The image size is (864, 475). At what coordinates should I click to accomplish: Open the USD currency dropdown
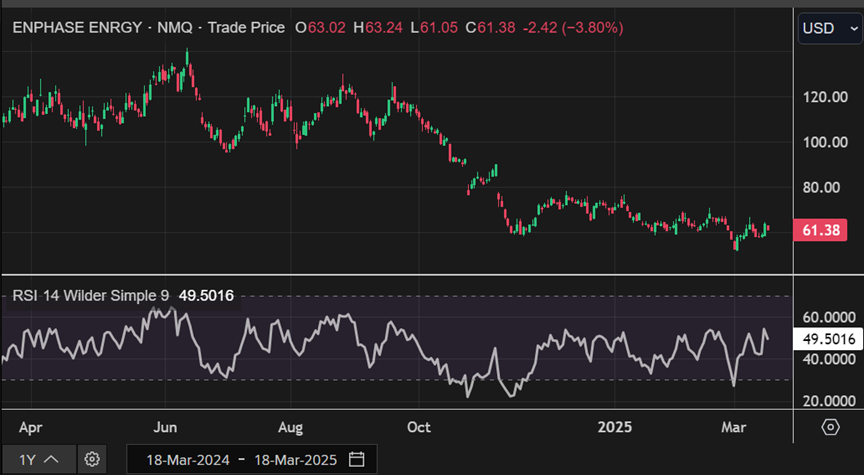830,29
